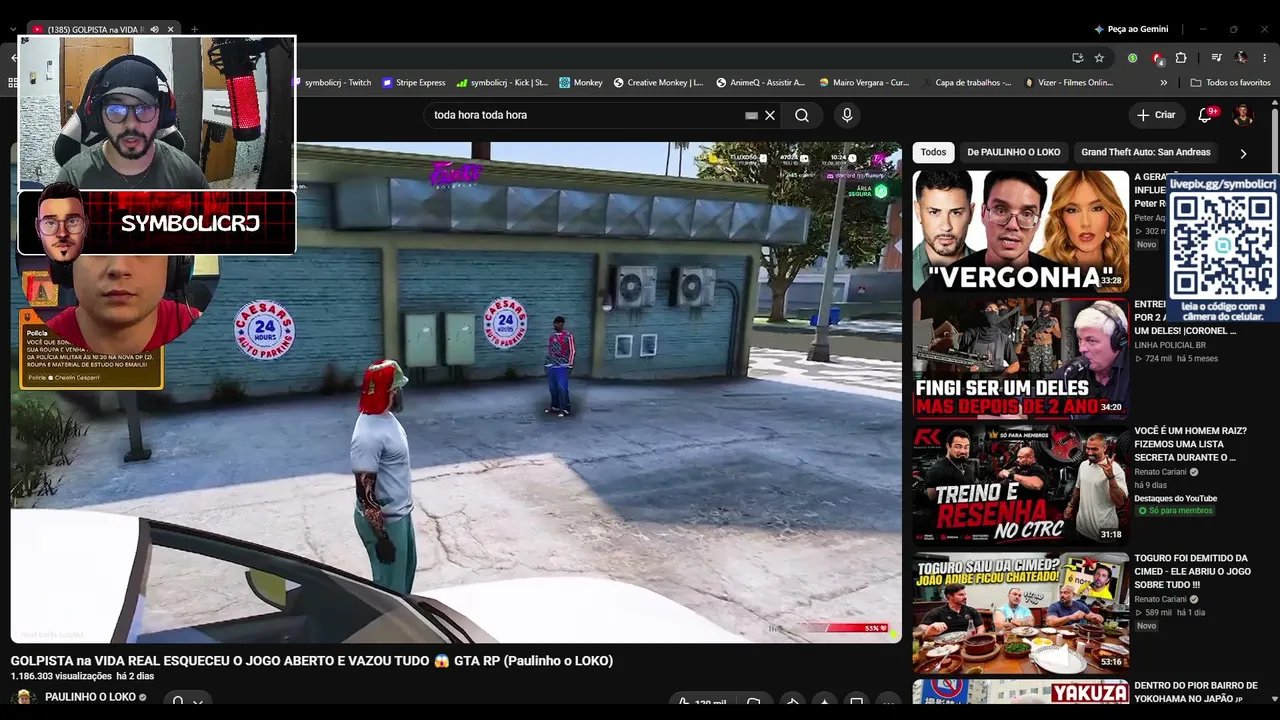The width and height of the screenshot is (1280, 720).
Task: Open the Monkey bookmark
Action: point(581,83)
